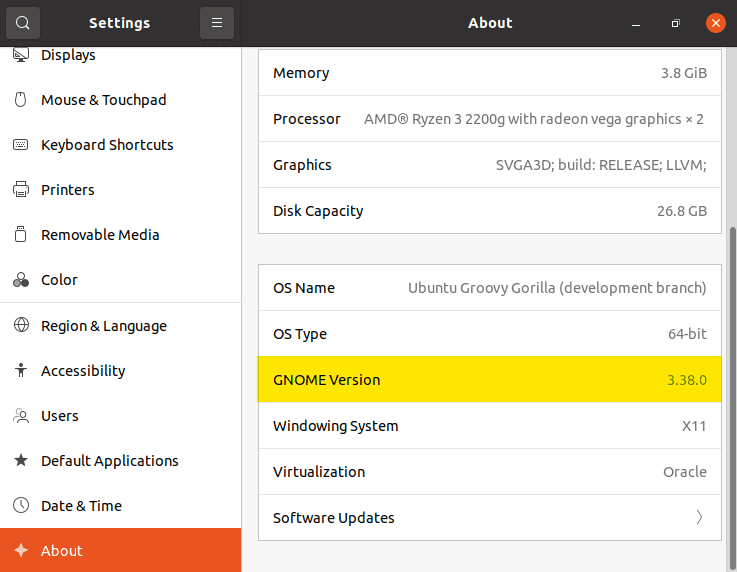Select the About sidebar entry
The image size is (737, 572).
(120, 550)
